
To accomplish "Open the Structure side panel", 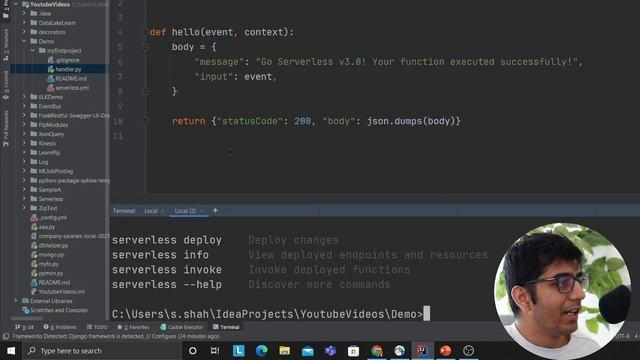I will (x=6, y=45).
